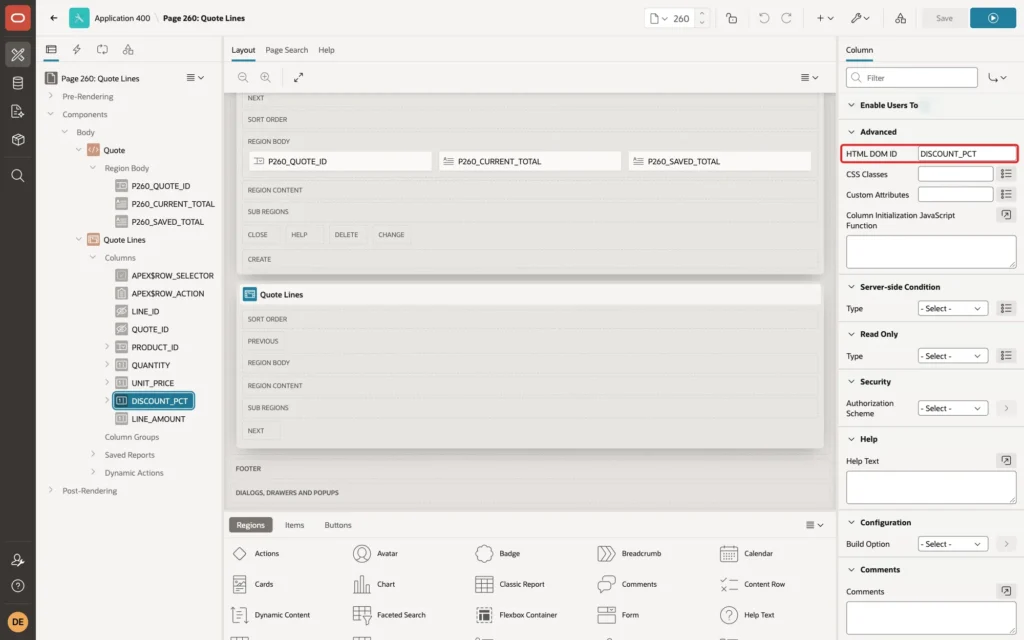Open the Help question mark icon in the sidebar
The width and height of the screenshot is (1024, 640).
(x=18, y=586)
